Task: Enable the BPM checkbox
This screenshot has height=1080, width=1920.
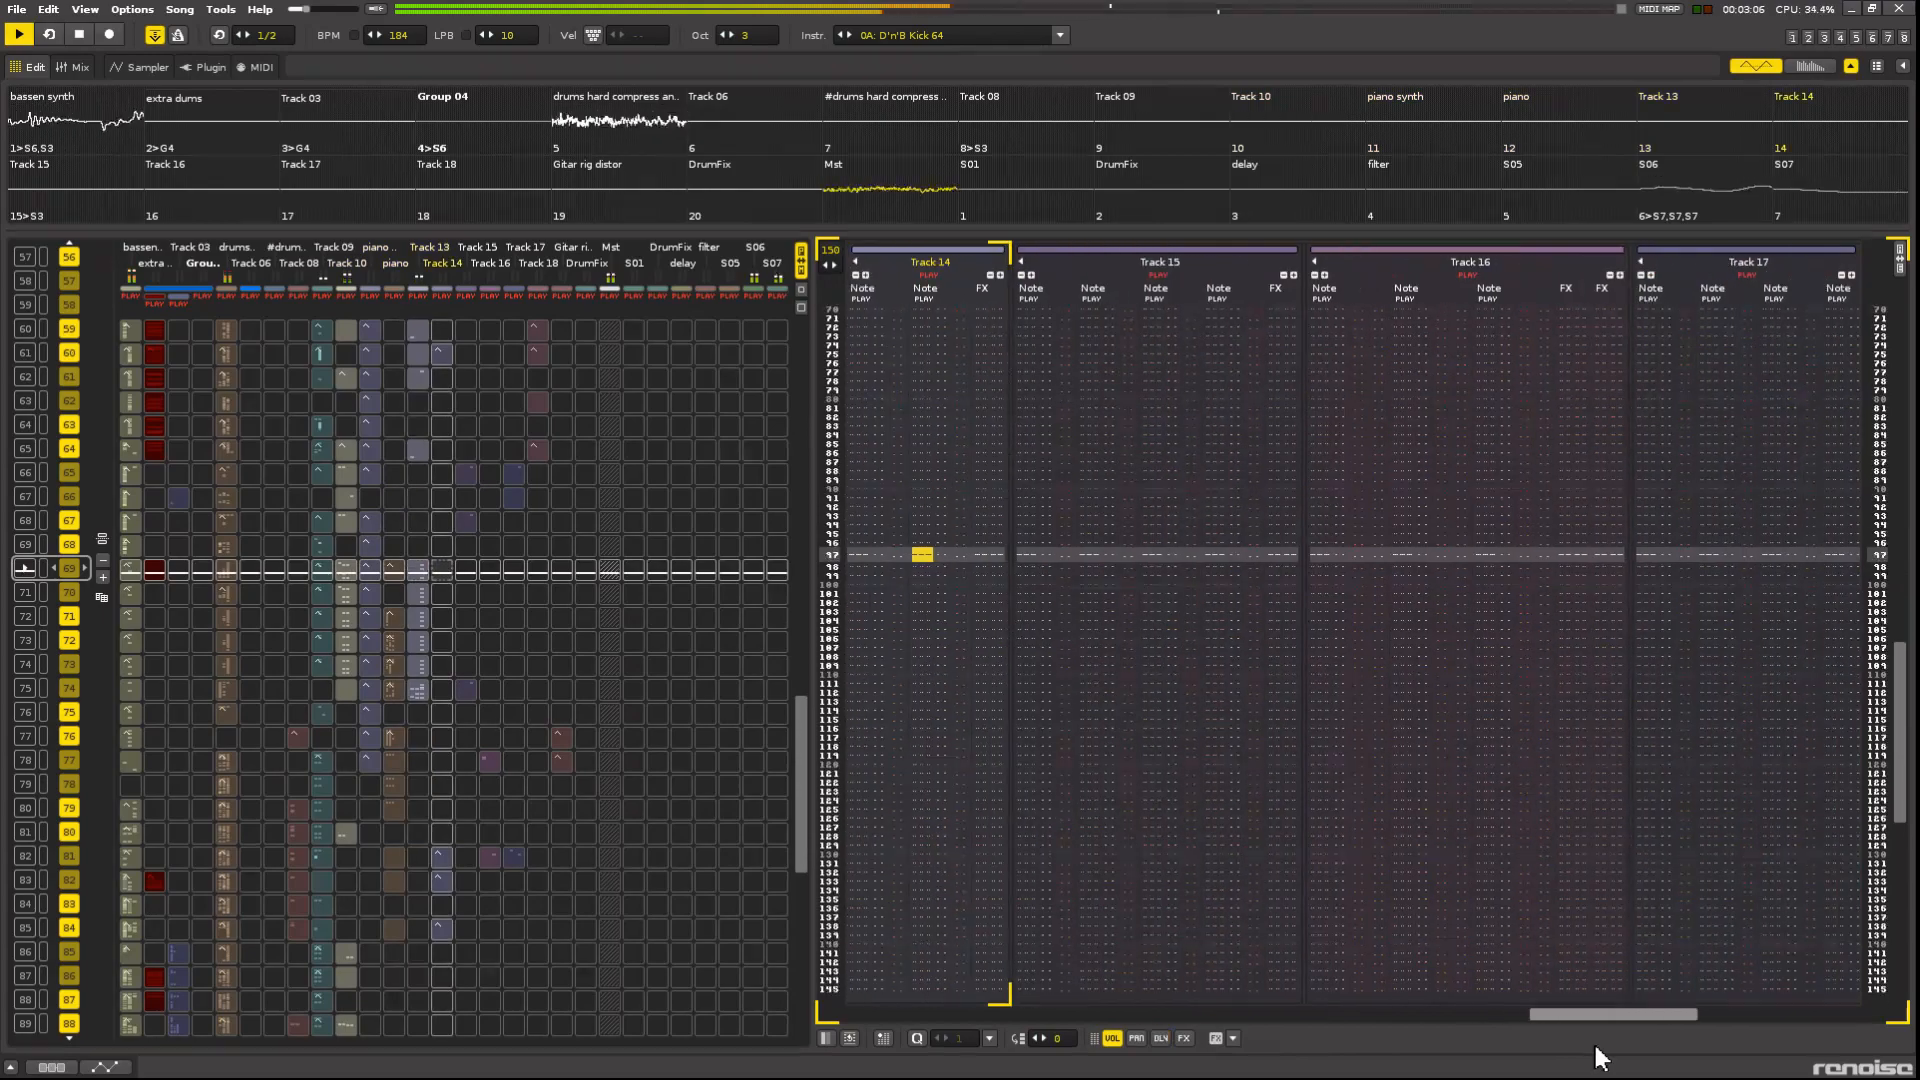Action: coord(354,35)
